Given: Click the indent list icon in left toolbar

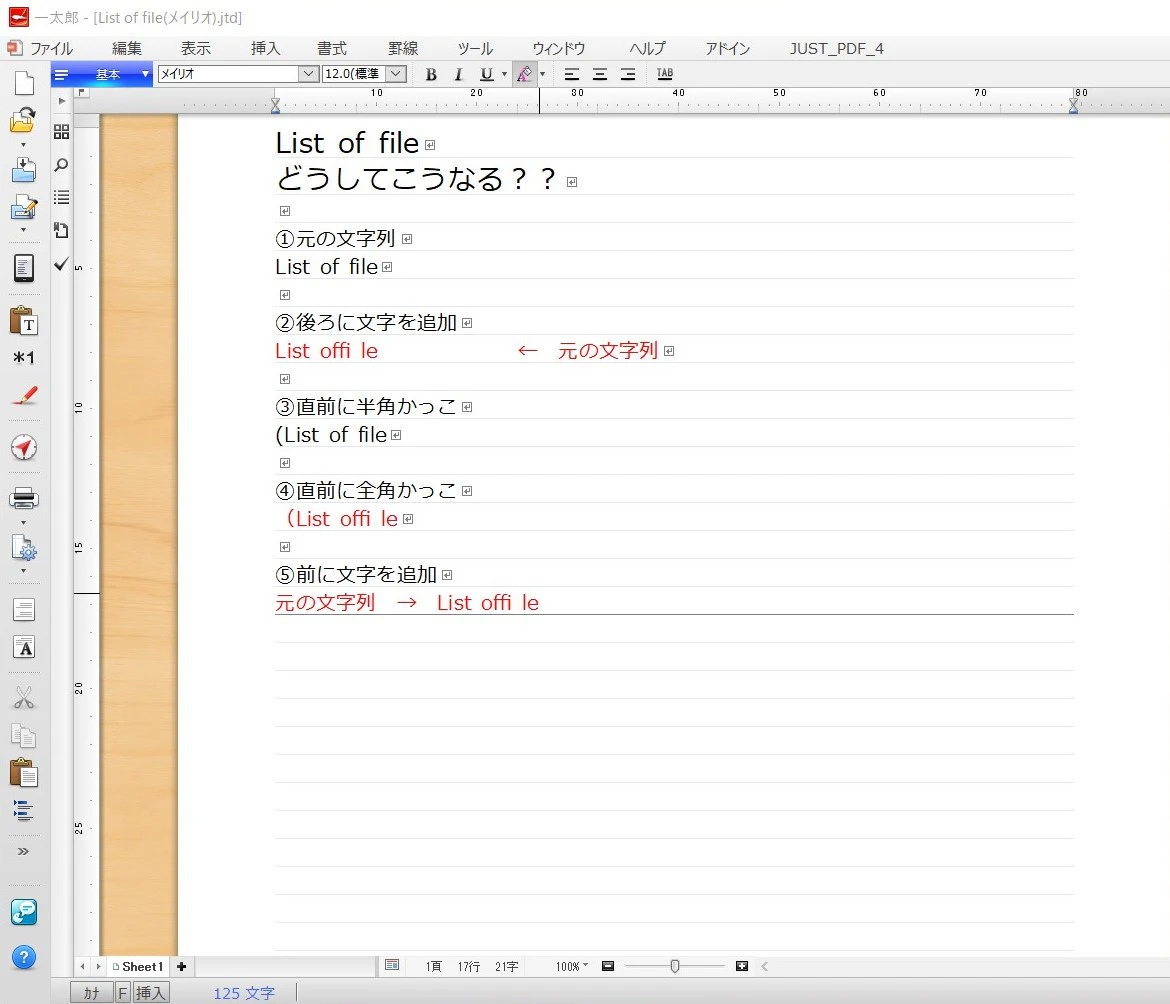Looking at the screenshot, I should tap(24, 810).
